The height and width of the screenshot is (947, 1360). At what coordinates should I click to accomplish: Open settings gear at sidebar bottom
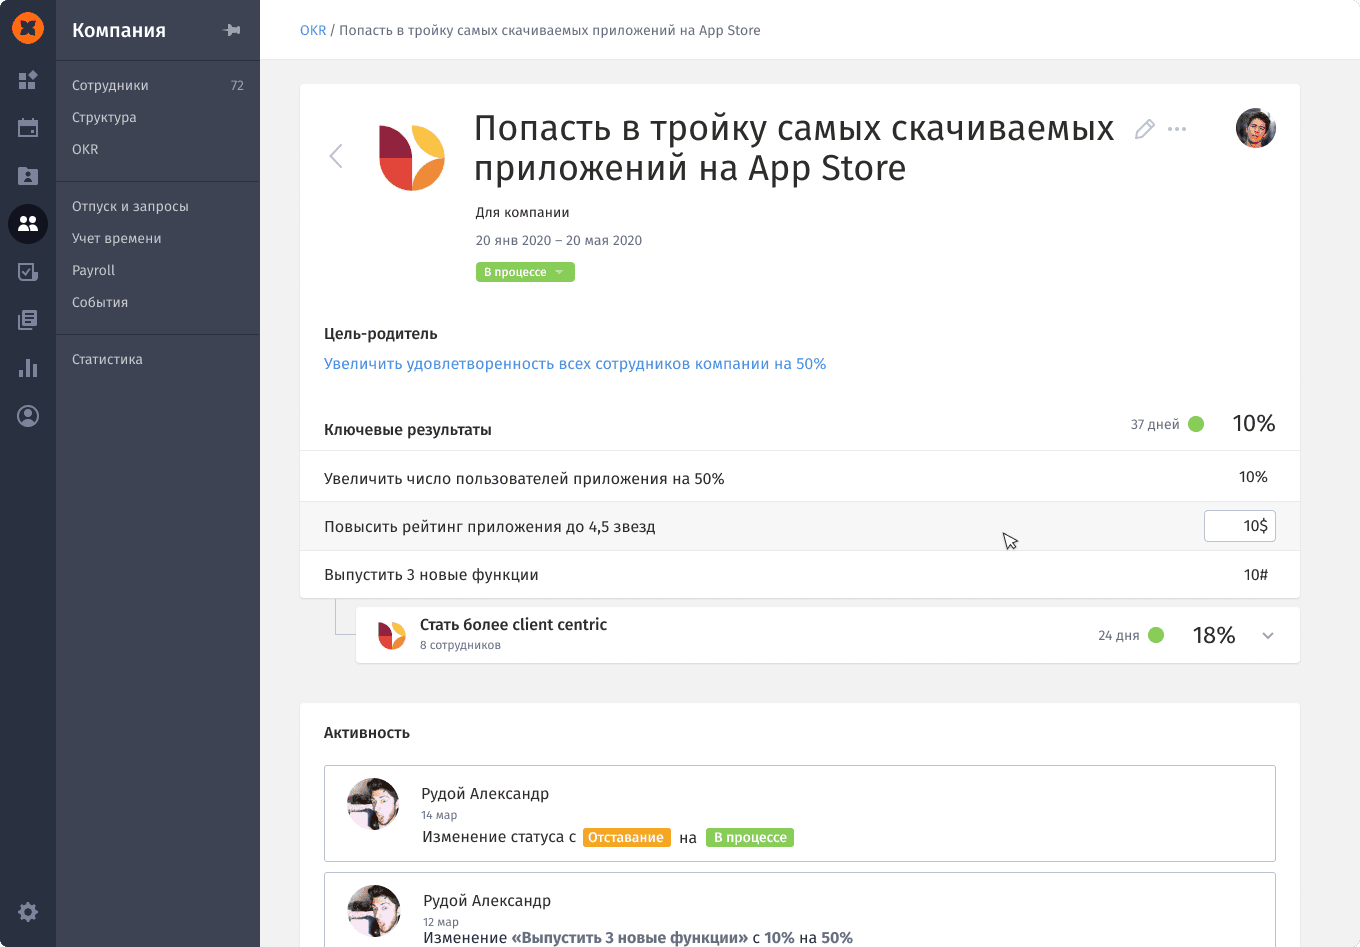tap(28, 912)
